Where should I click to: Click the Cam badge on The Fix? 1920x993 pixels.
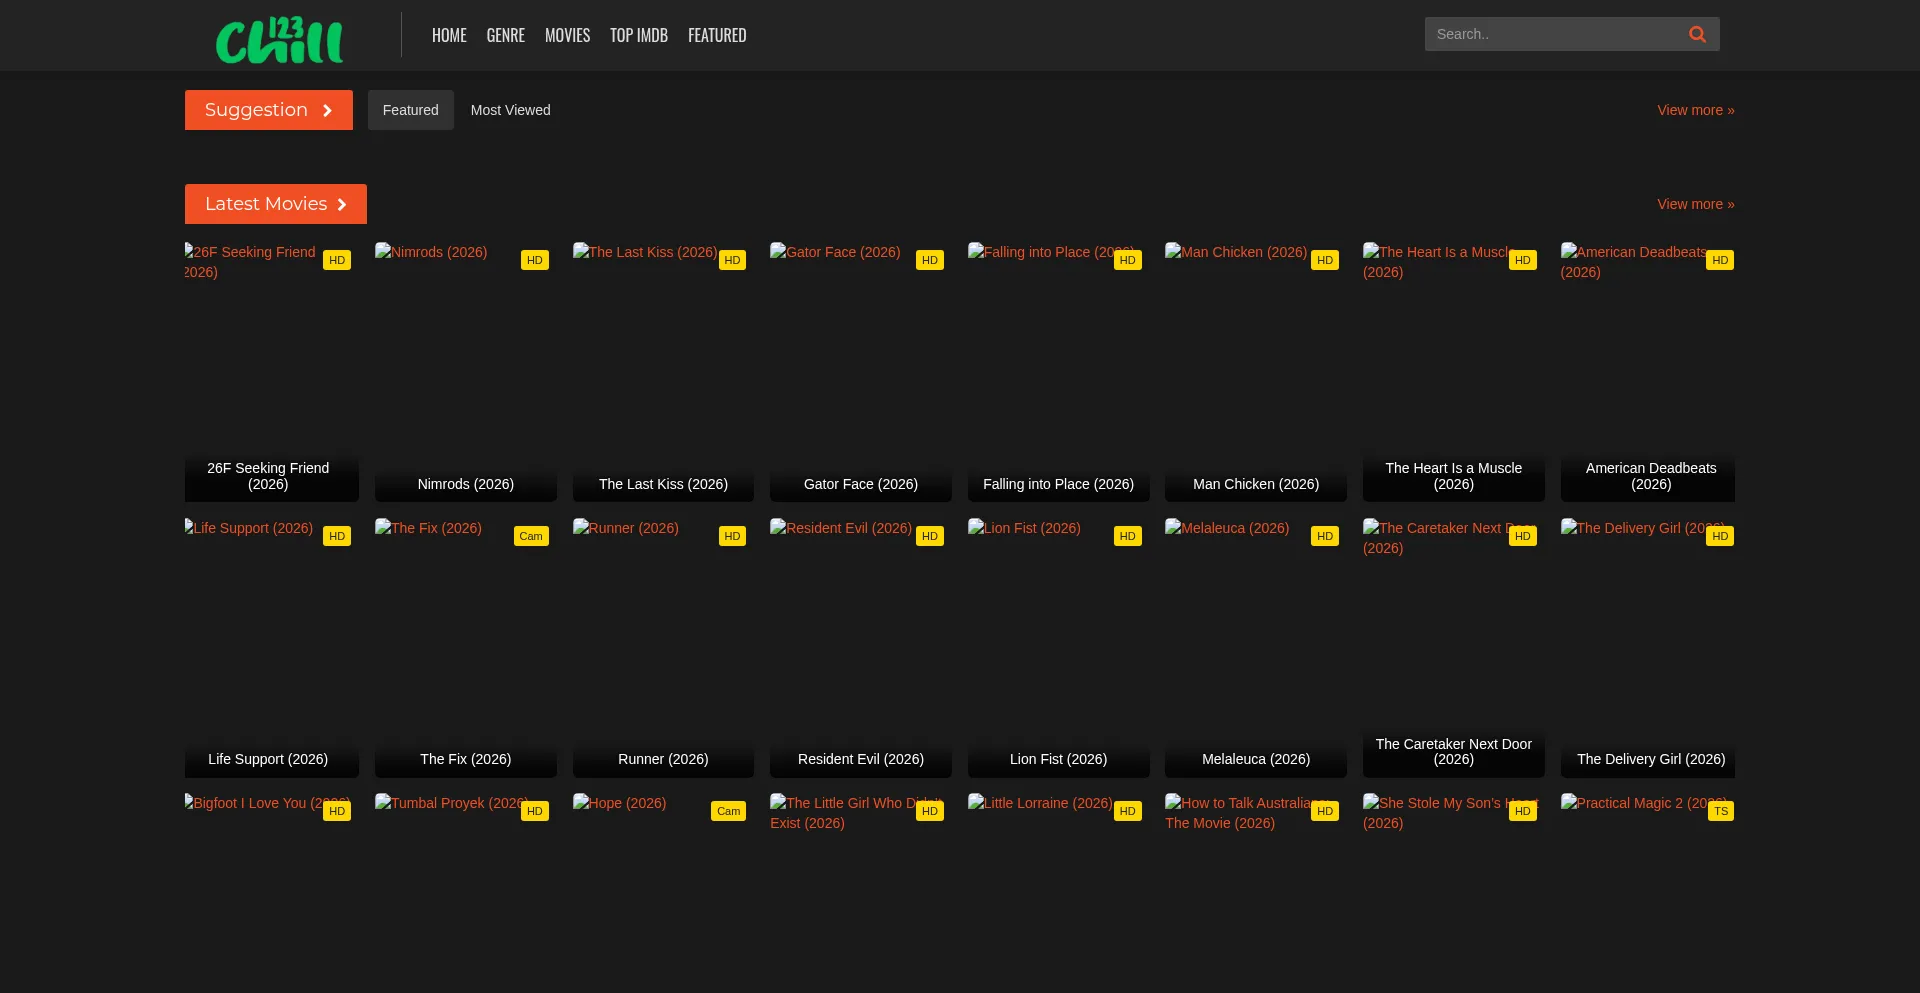[x=531, y=536]
